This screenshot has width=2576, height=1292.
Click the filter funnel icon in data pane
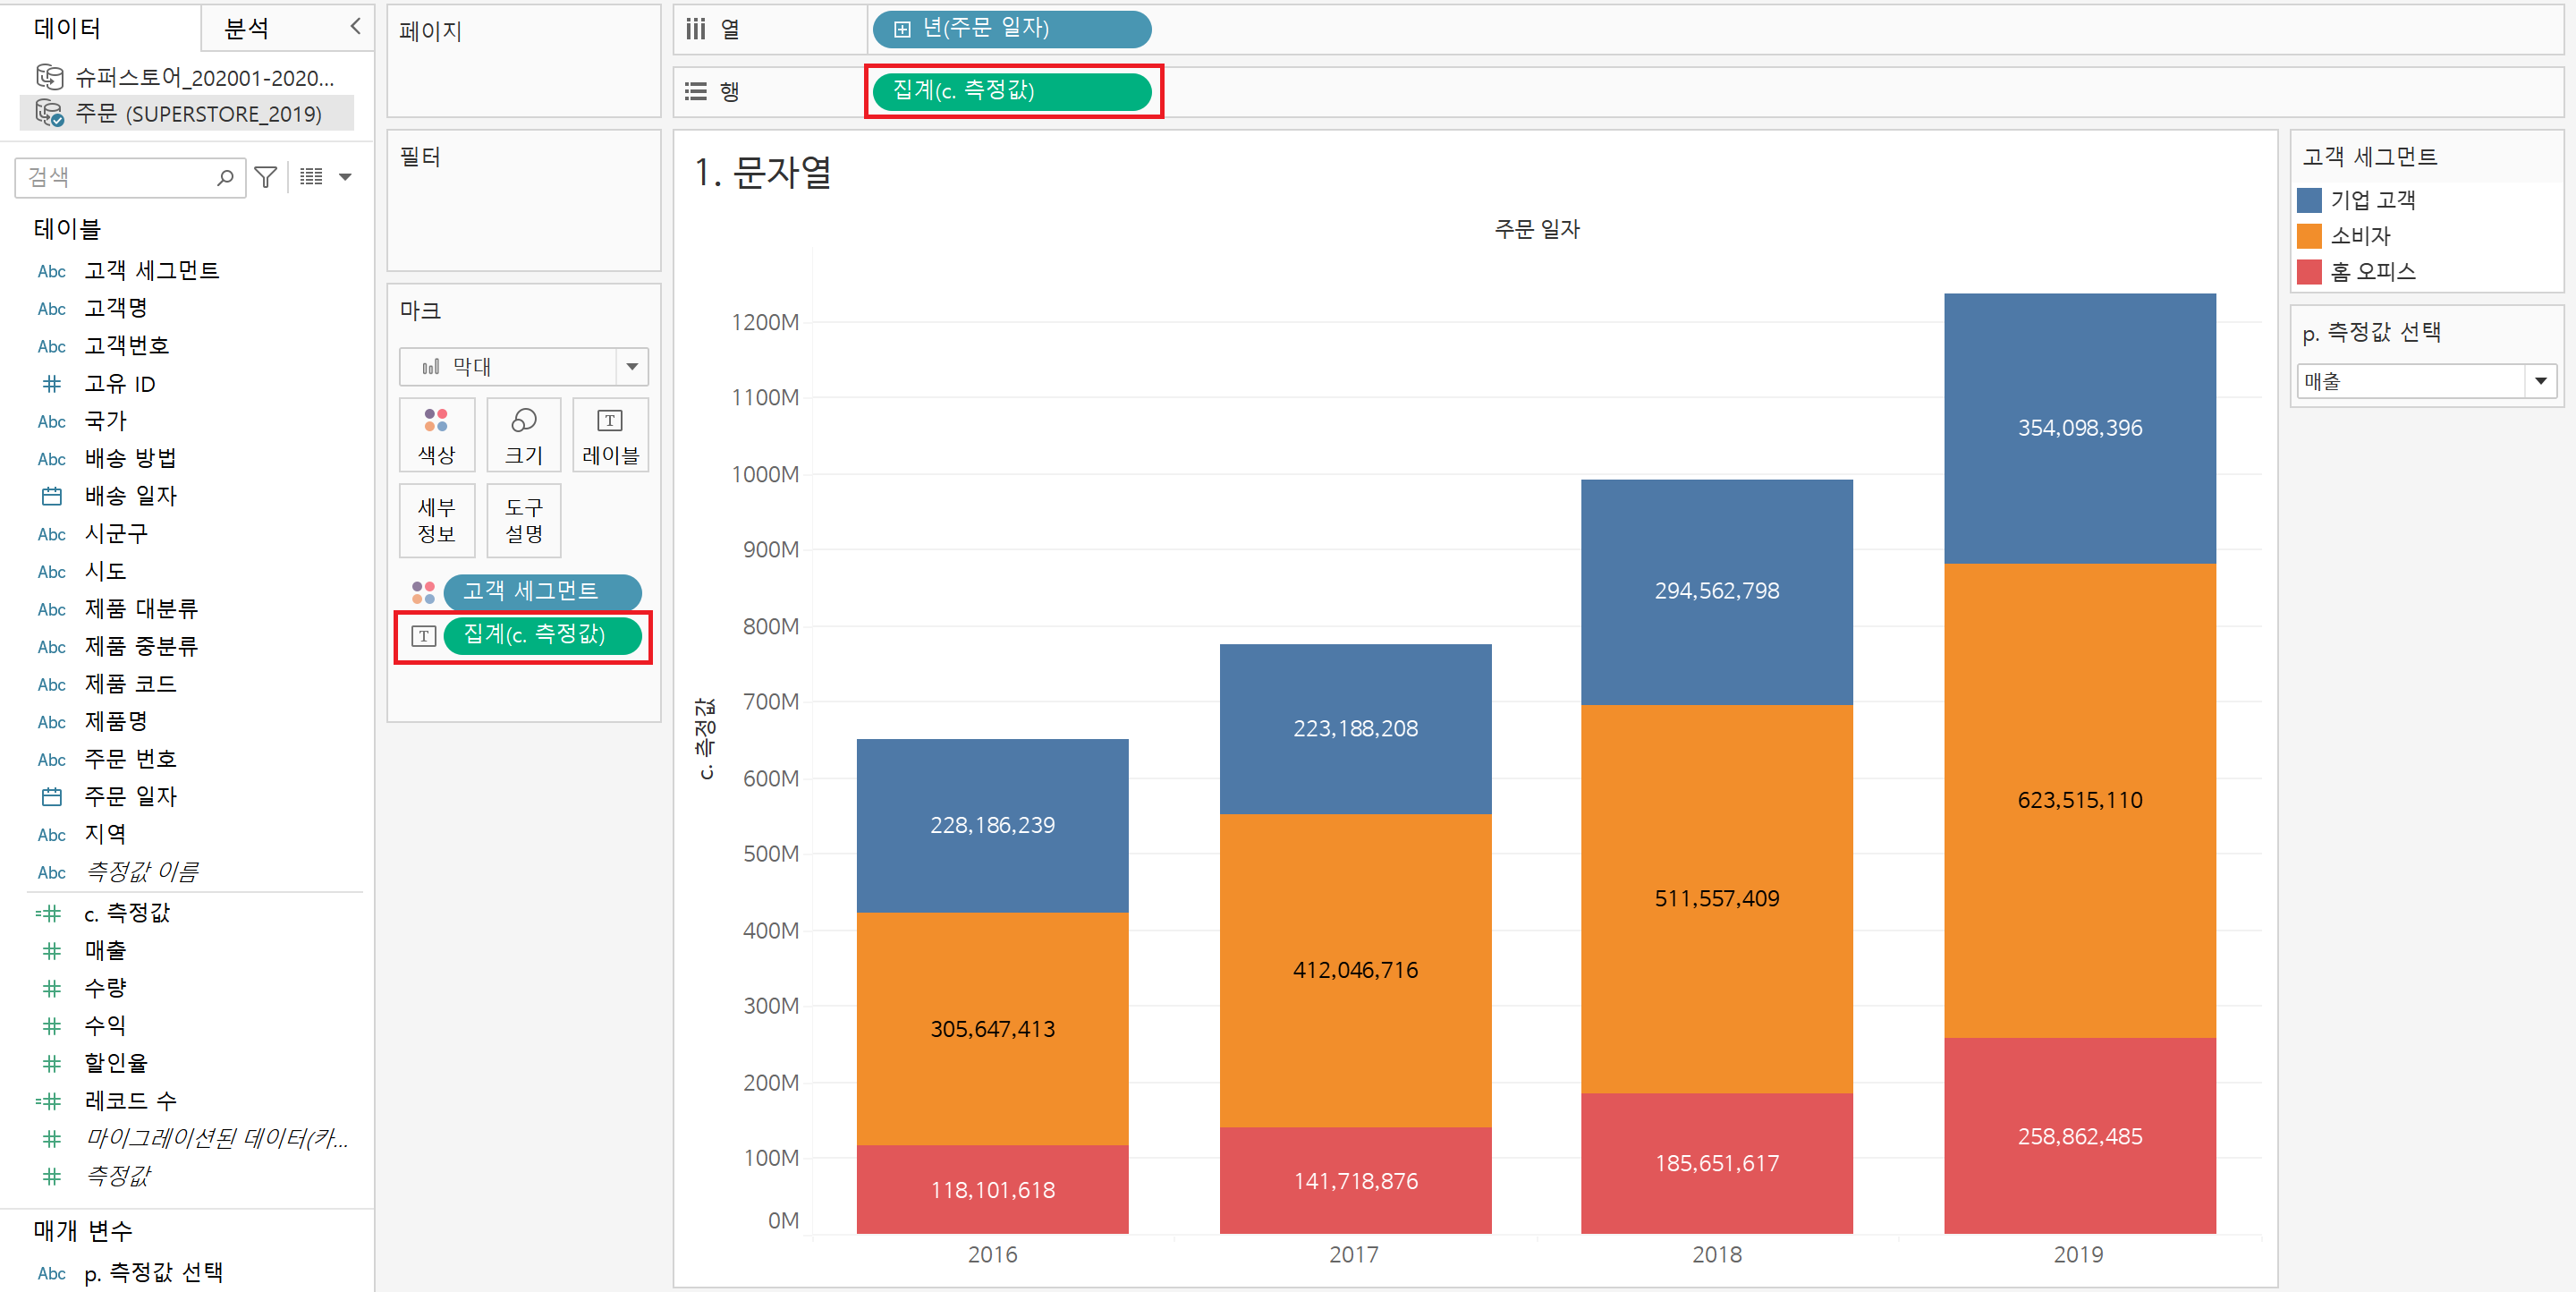[265, 177]
